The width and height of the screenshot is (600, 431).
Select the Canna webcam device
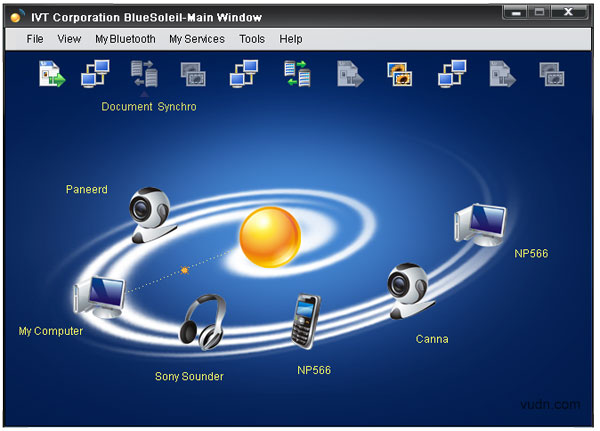point(410,291)
